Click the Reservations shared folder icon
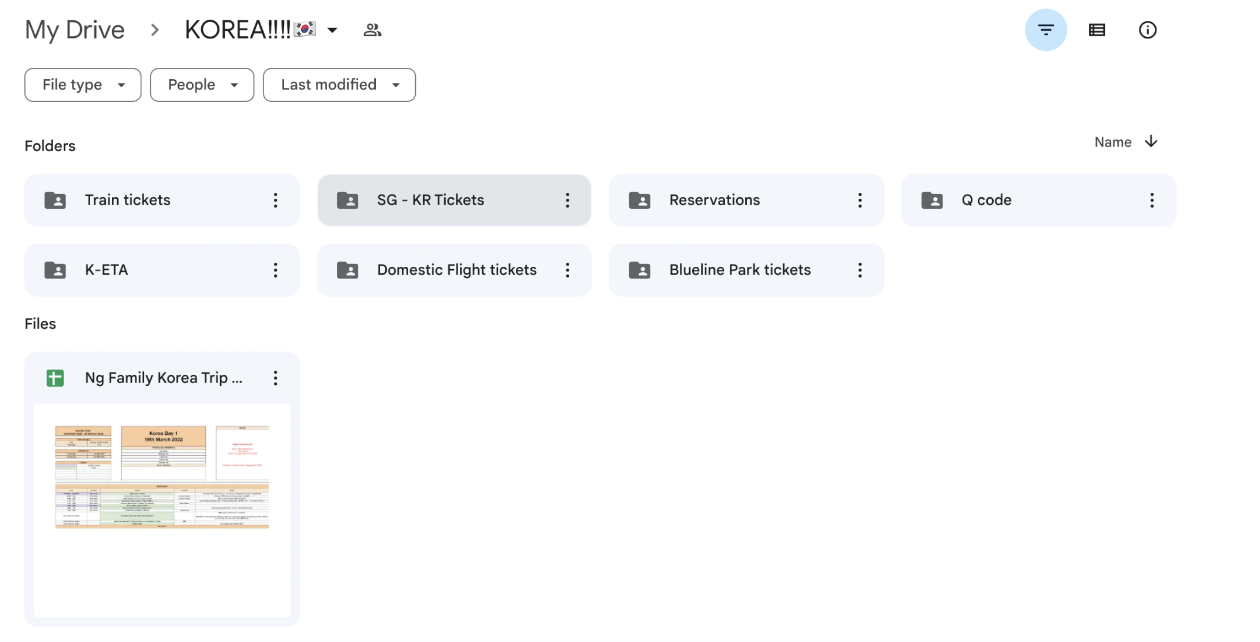 pos(640,200)
